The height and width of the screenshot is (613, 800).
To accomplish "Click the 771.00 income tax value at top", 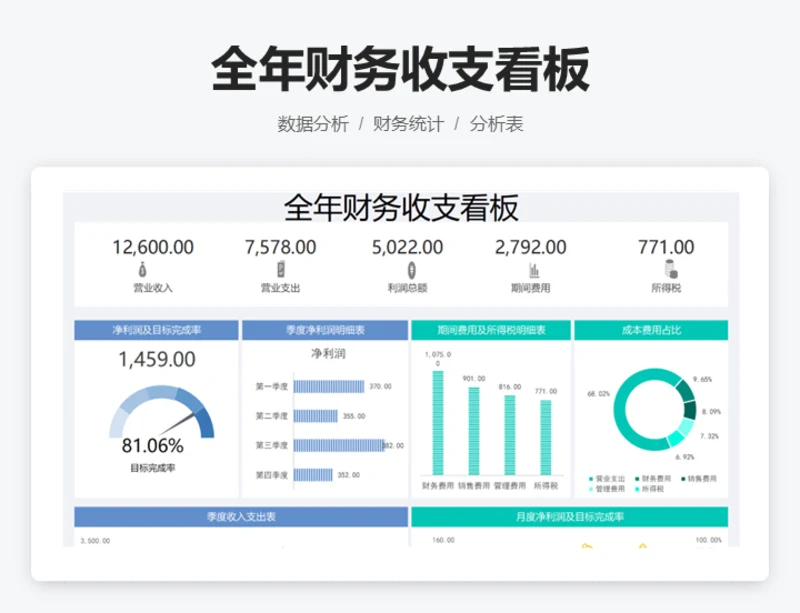I will (x=666, y=248).
